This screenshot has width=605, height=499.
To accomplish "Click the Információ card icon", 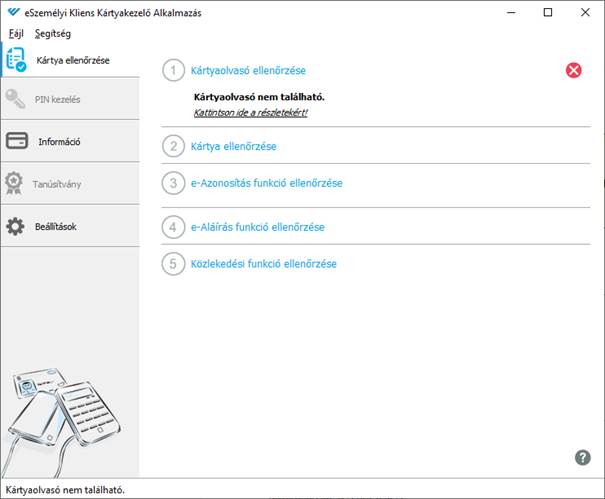I will coord(17,141).
